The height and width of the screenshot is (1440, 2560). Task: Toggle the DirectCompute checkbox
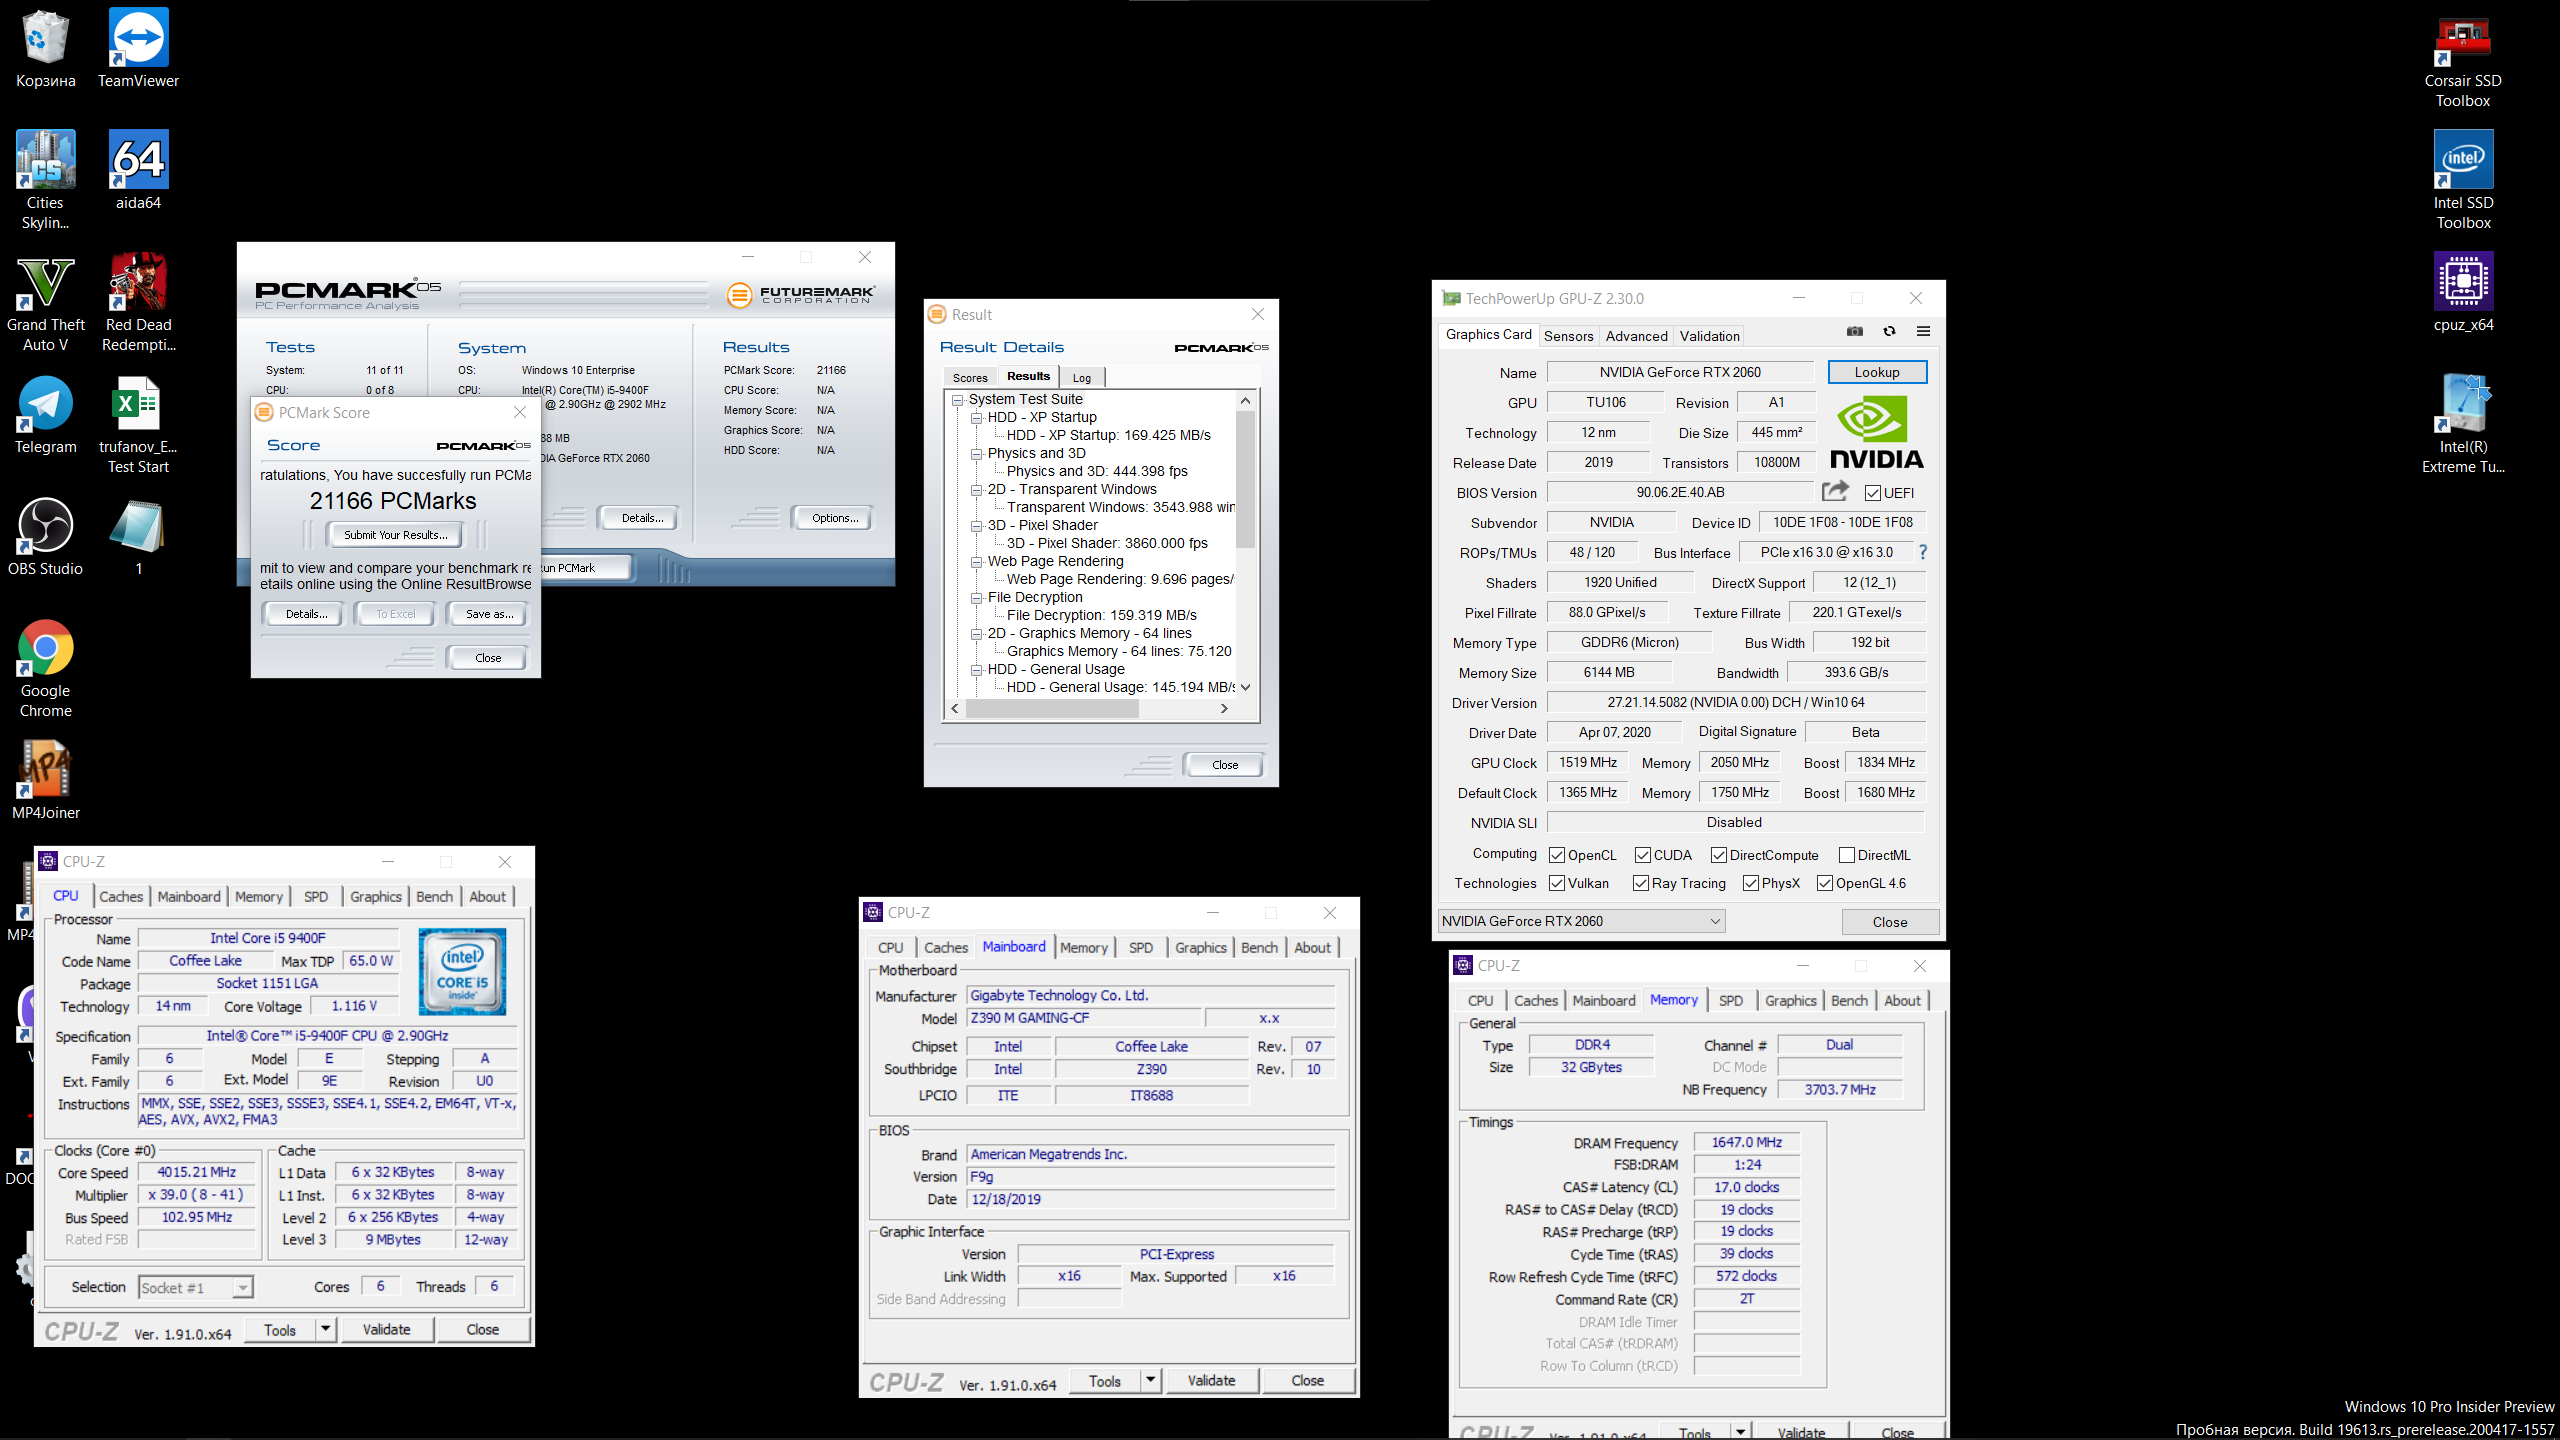pyautogui.click(x=1719, y=855)
